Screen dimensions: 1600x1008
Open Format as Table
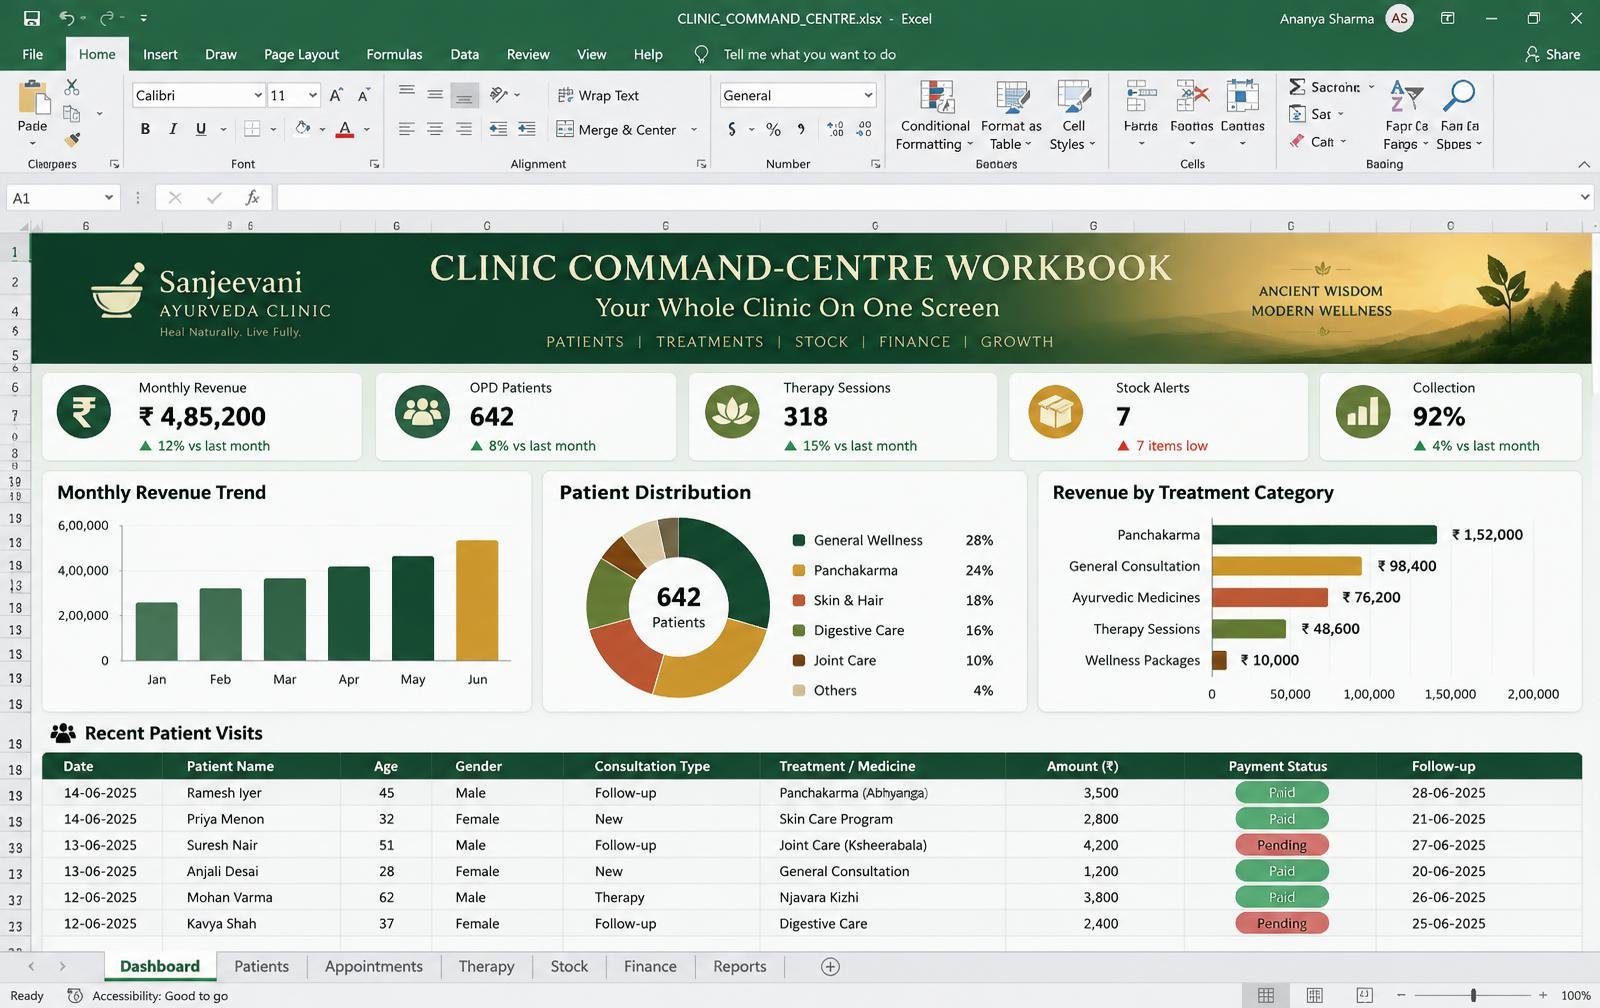(1011, 116)
